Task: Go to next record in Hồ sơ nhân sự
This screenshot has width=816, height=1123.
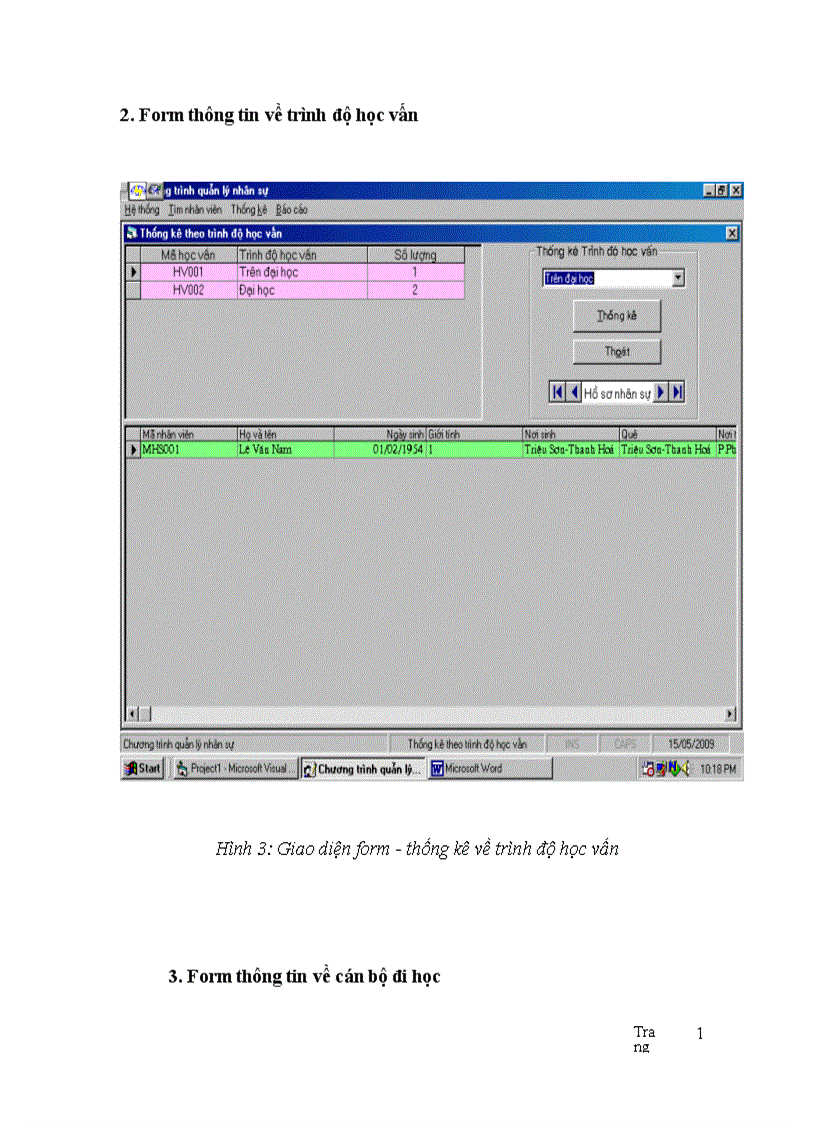Action: (661, 393)
